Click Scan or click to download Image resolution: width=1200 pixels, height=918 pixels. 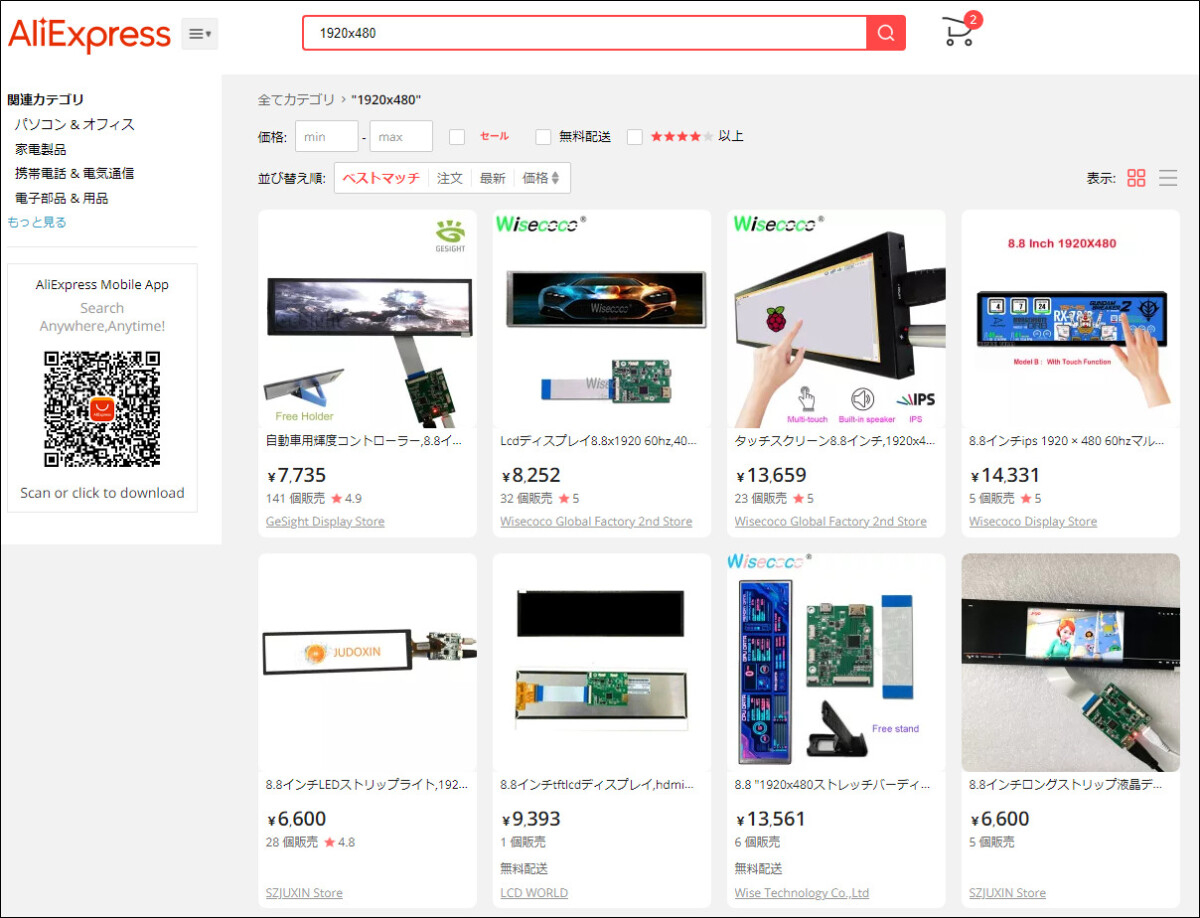tap(102, 493)
